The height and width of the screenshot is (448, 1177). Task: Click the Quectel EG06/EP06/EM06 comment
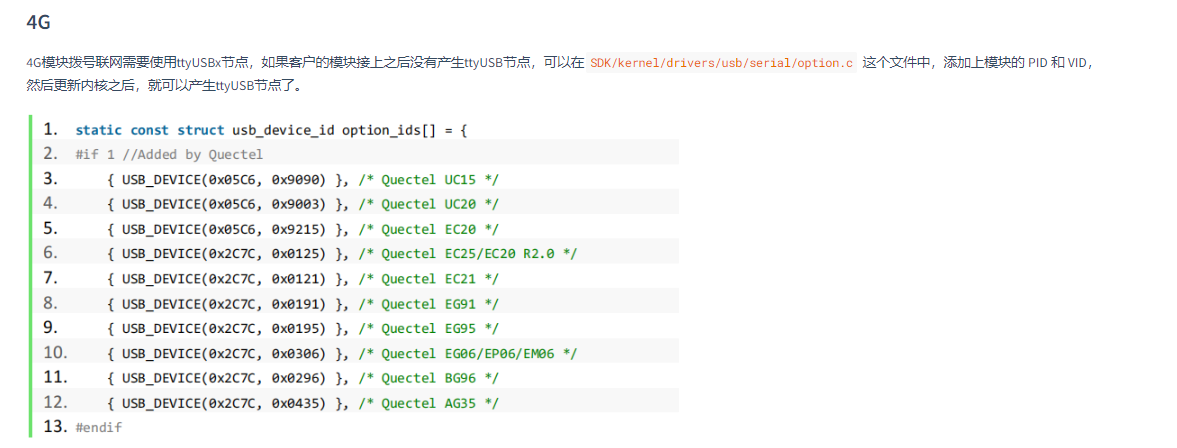pos(467,353)
